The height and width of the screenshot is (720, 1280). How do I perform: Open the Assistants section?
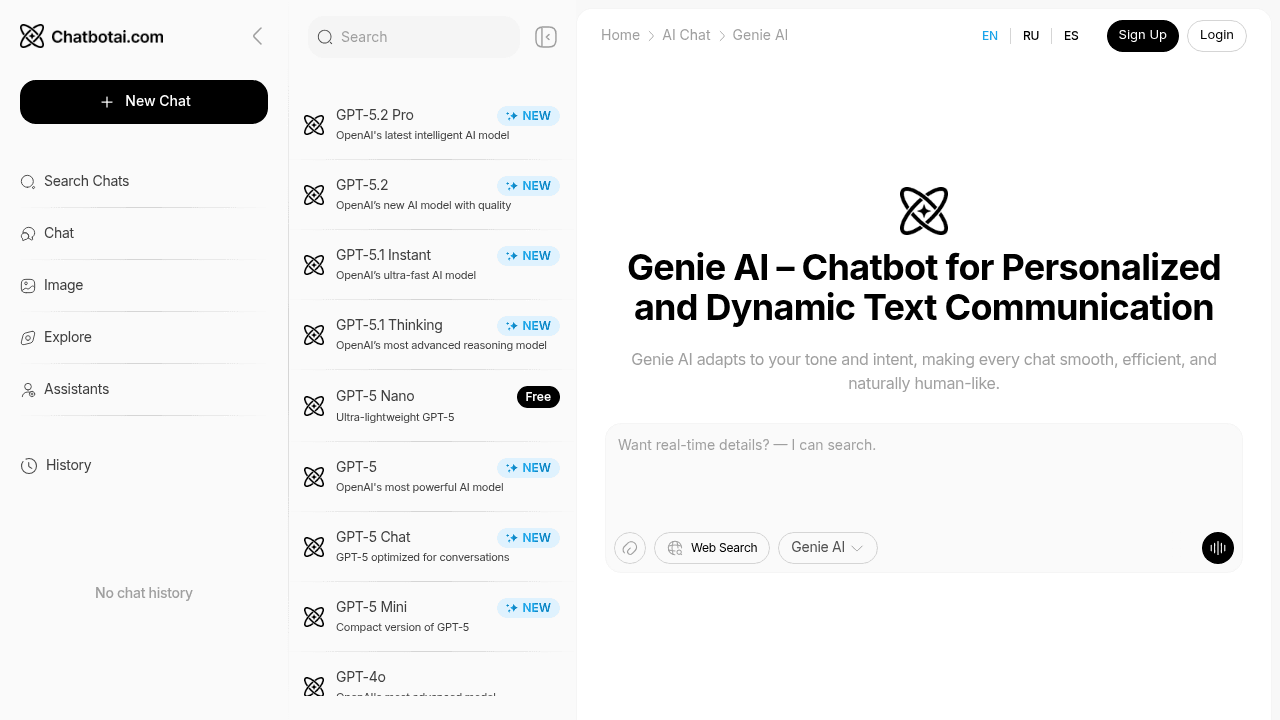(76, 389)
